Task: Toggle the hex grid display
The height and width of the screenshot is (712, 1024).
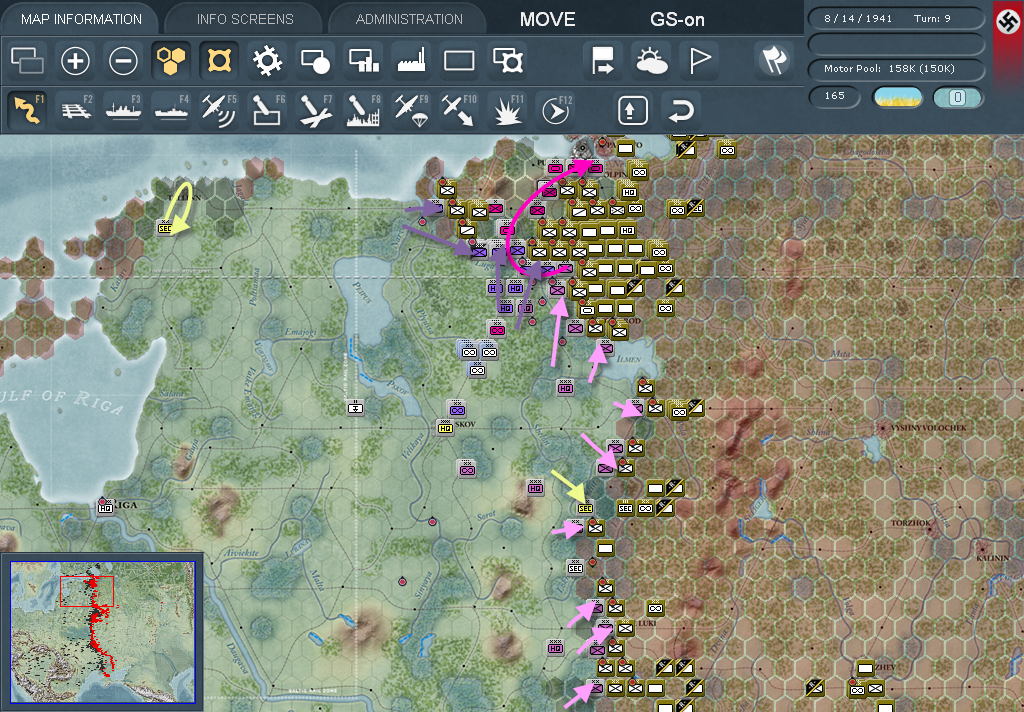Action: click(x=171, y=61)
